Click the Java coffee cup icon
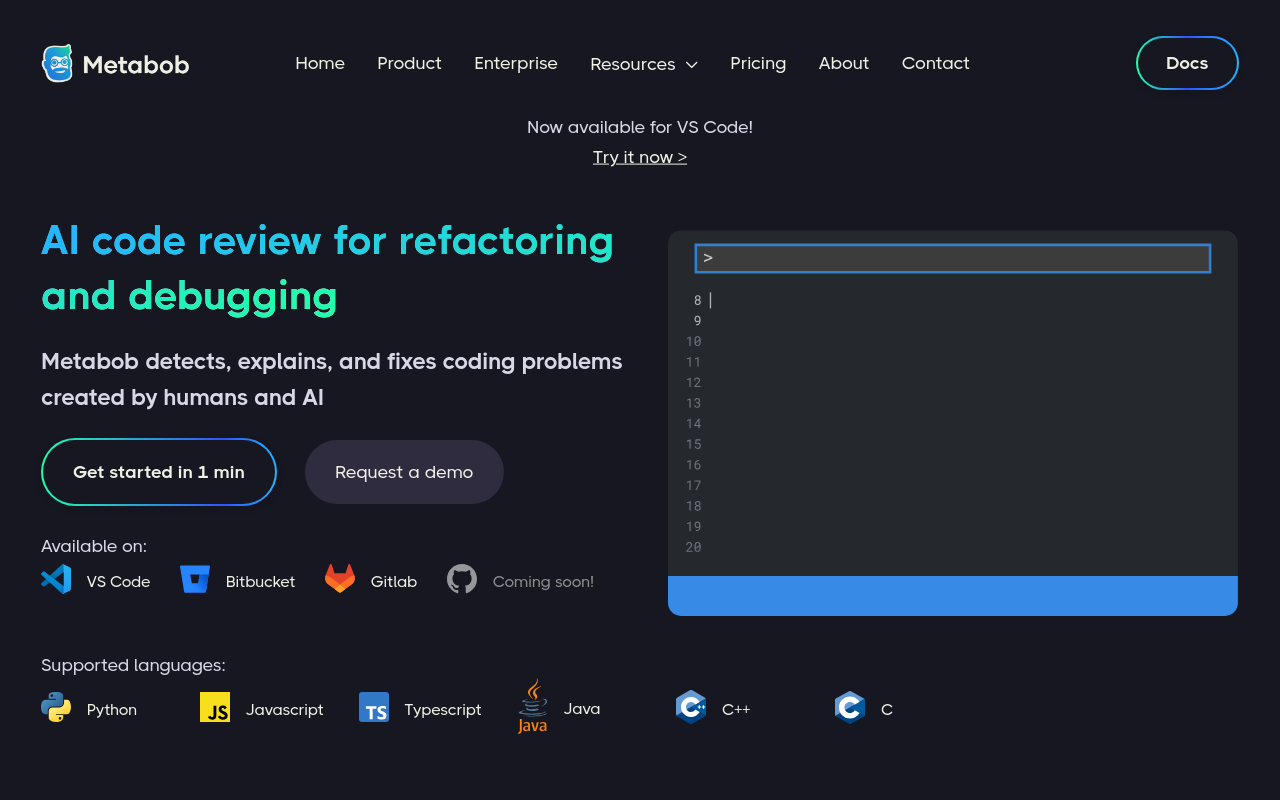The image size is (1280, 800). pos(532,706)
